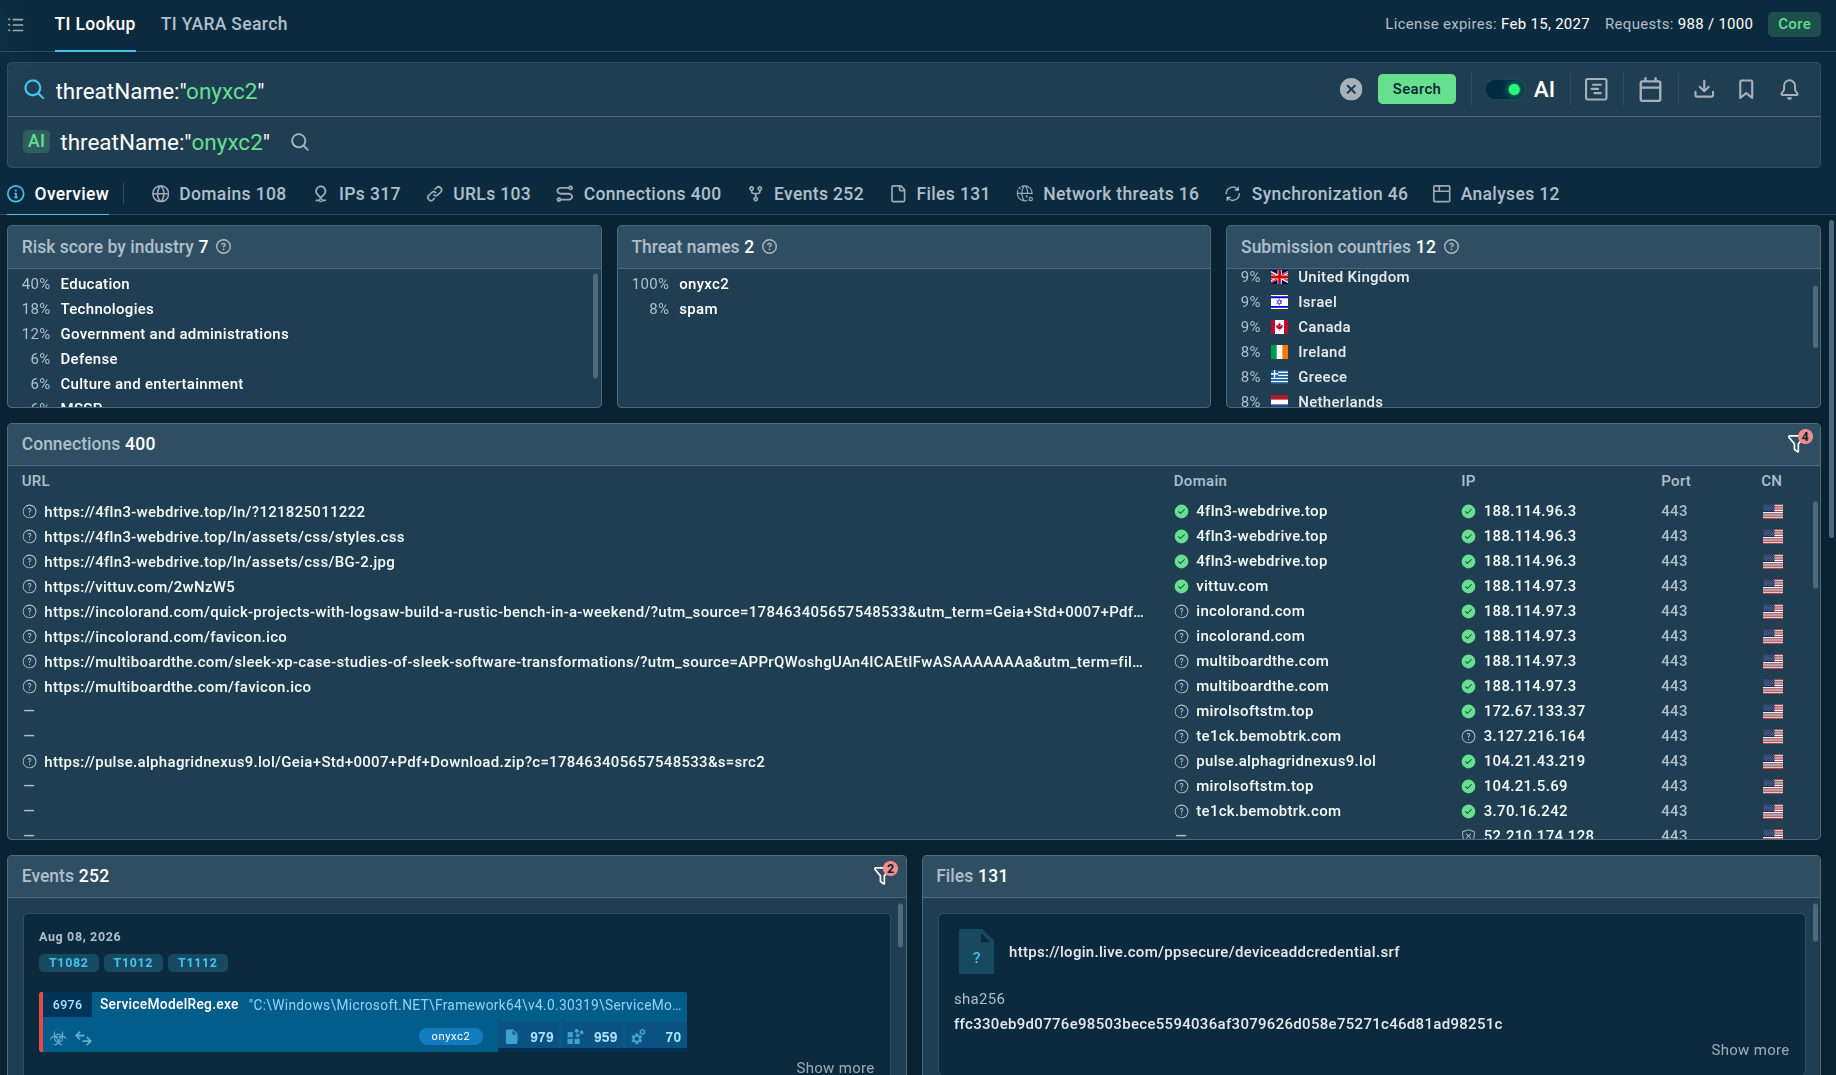This screenshot has width=1836, height=1075.
Task: Select the sha256 hash value text
Action: point(1228,1024)
